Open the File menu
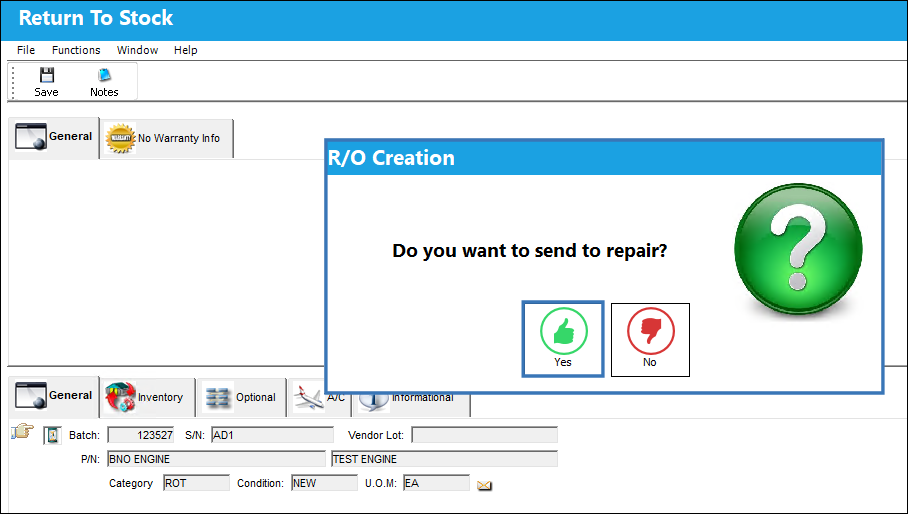Viewport: 908px width, 514px height. pyautogui.click(x=26, y=50)
